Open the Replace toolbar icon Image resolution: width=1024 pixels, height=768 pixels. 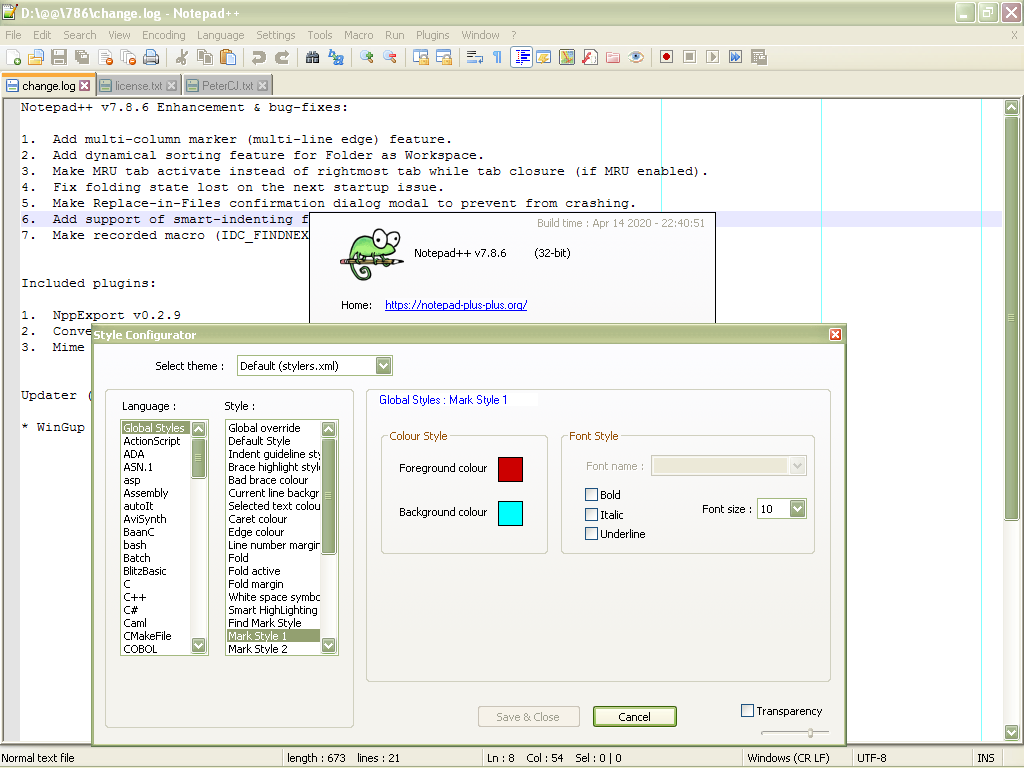click(x=336, y=57)
